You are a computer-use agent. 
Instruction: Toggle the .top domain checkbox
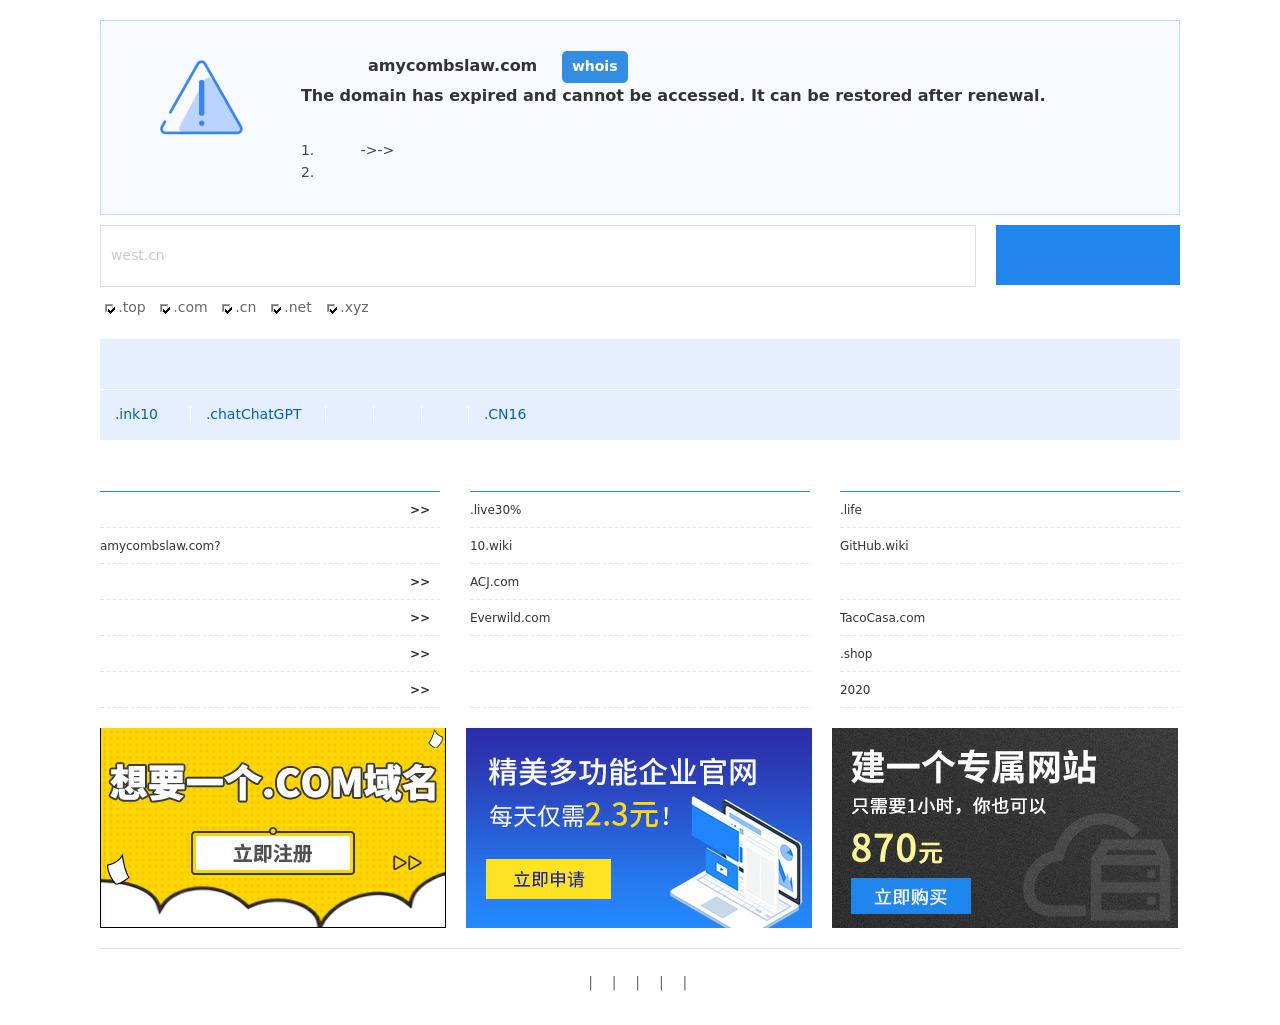110,309
